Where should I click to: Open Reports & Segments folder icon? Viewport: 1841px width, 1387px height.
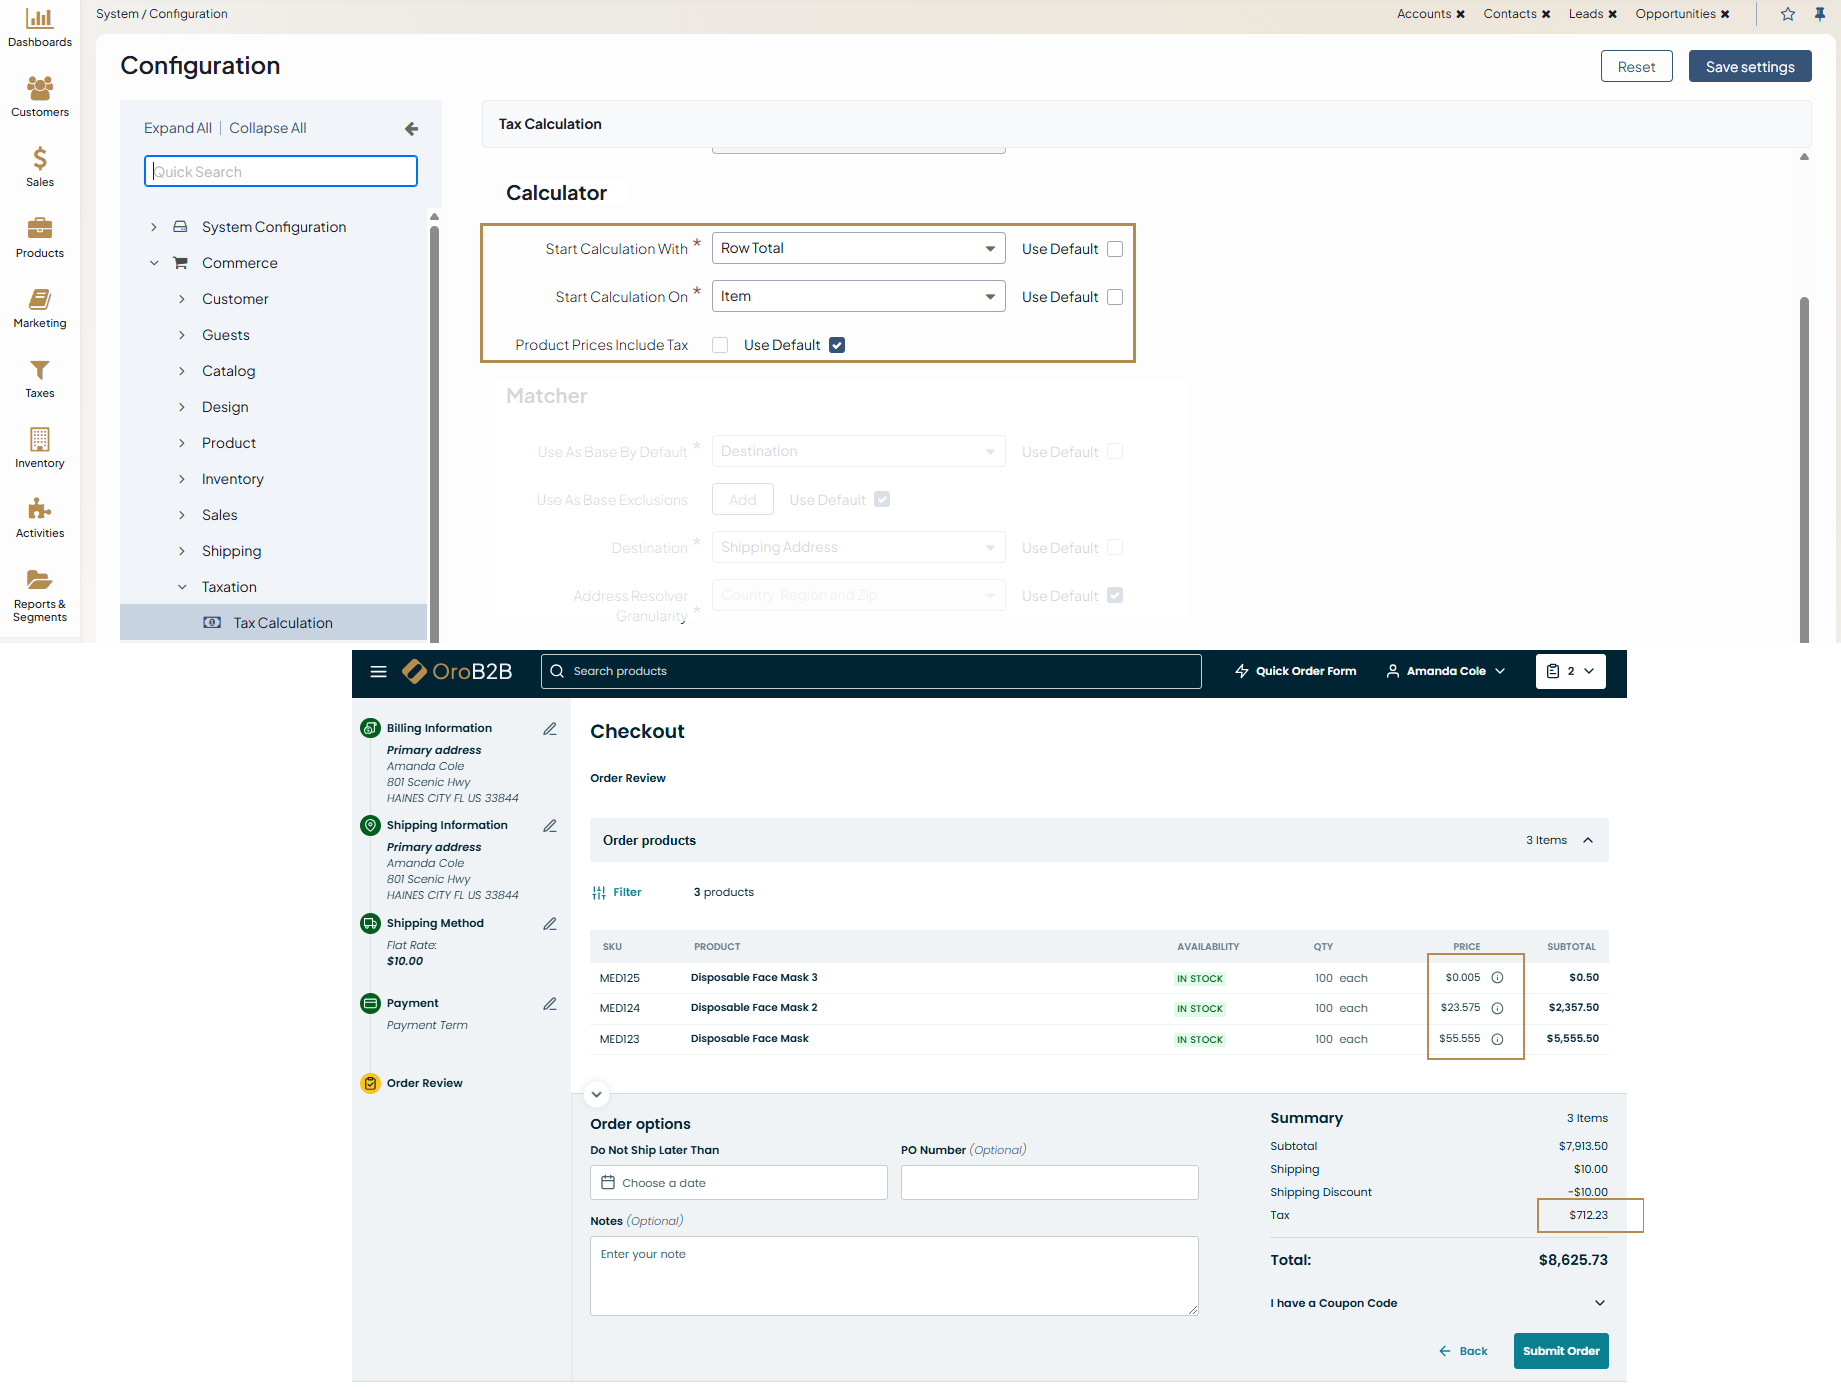click(39, 580)
